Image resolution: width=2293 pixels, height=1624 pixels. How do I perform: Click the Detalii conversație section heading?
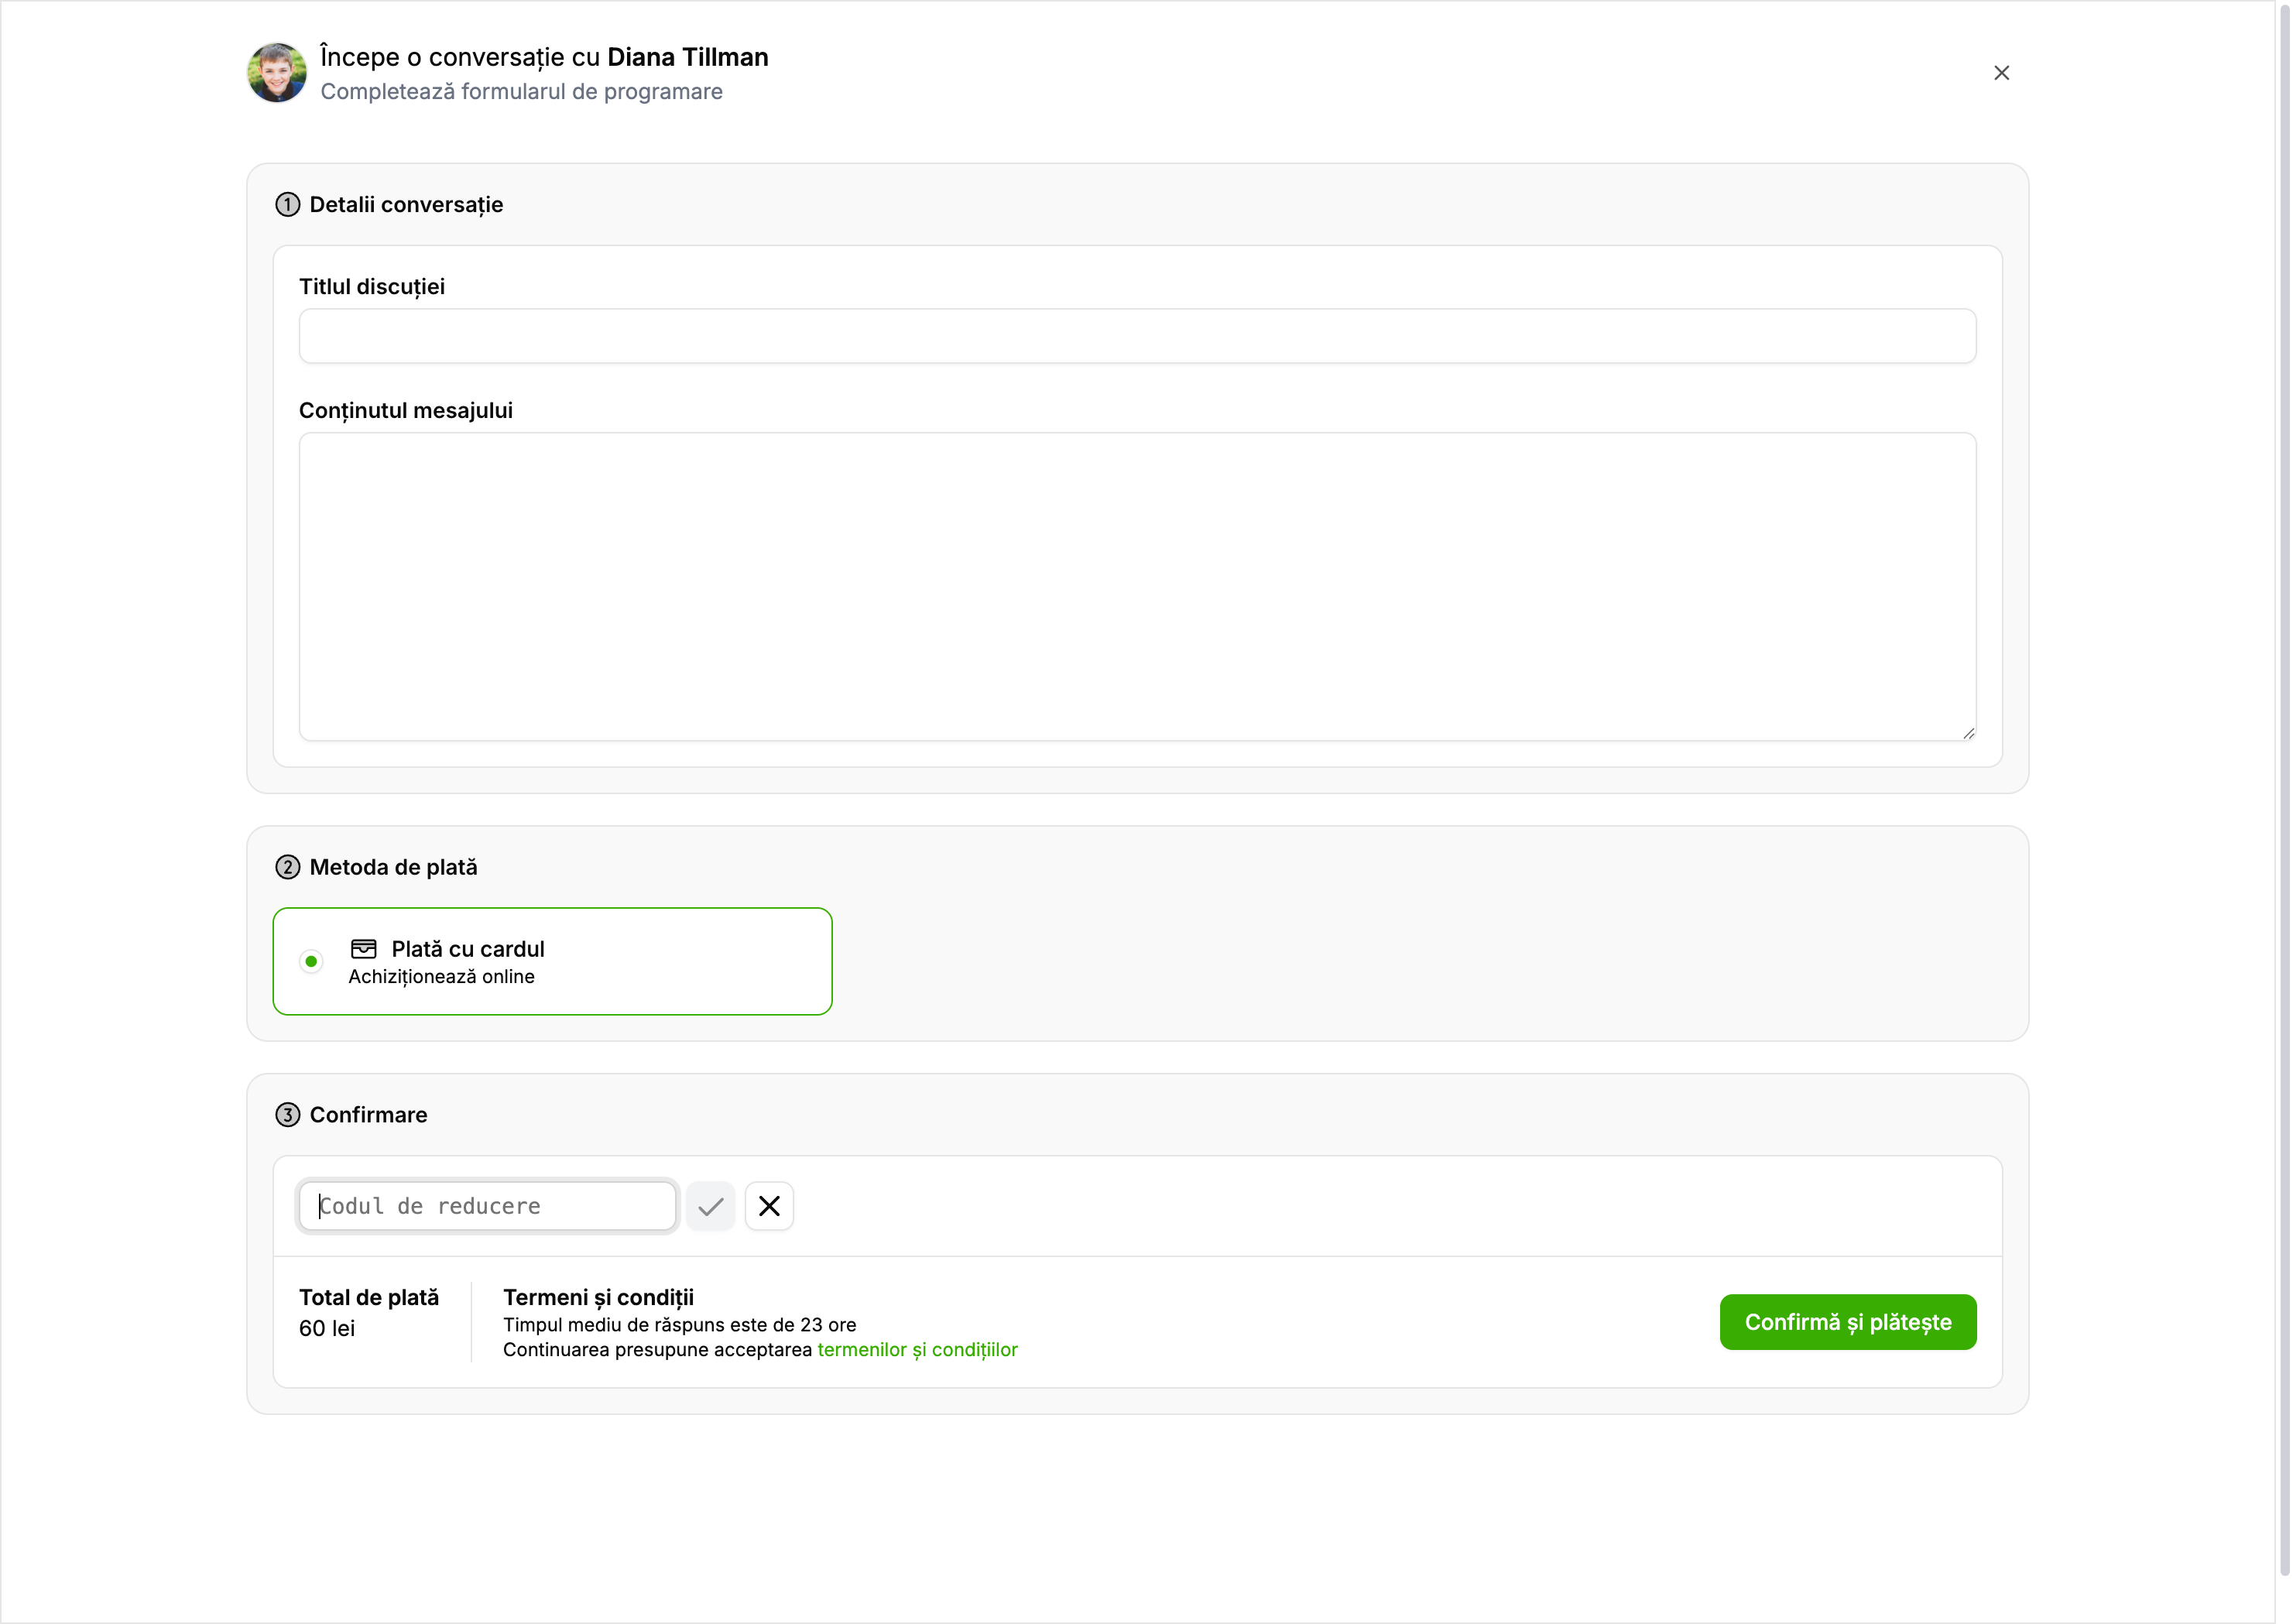pyautogui.click(x=406, y=205)
